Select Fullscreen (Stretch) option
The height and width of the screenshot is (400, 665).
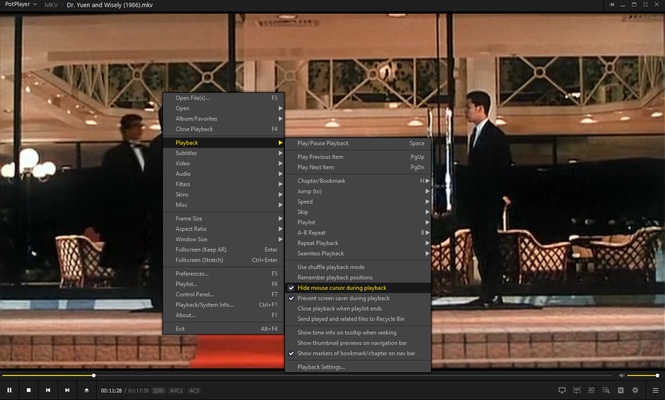tap(224, 260)
